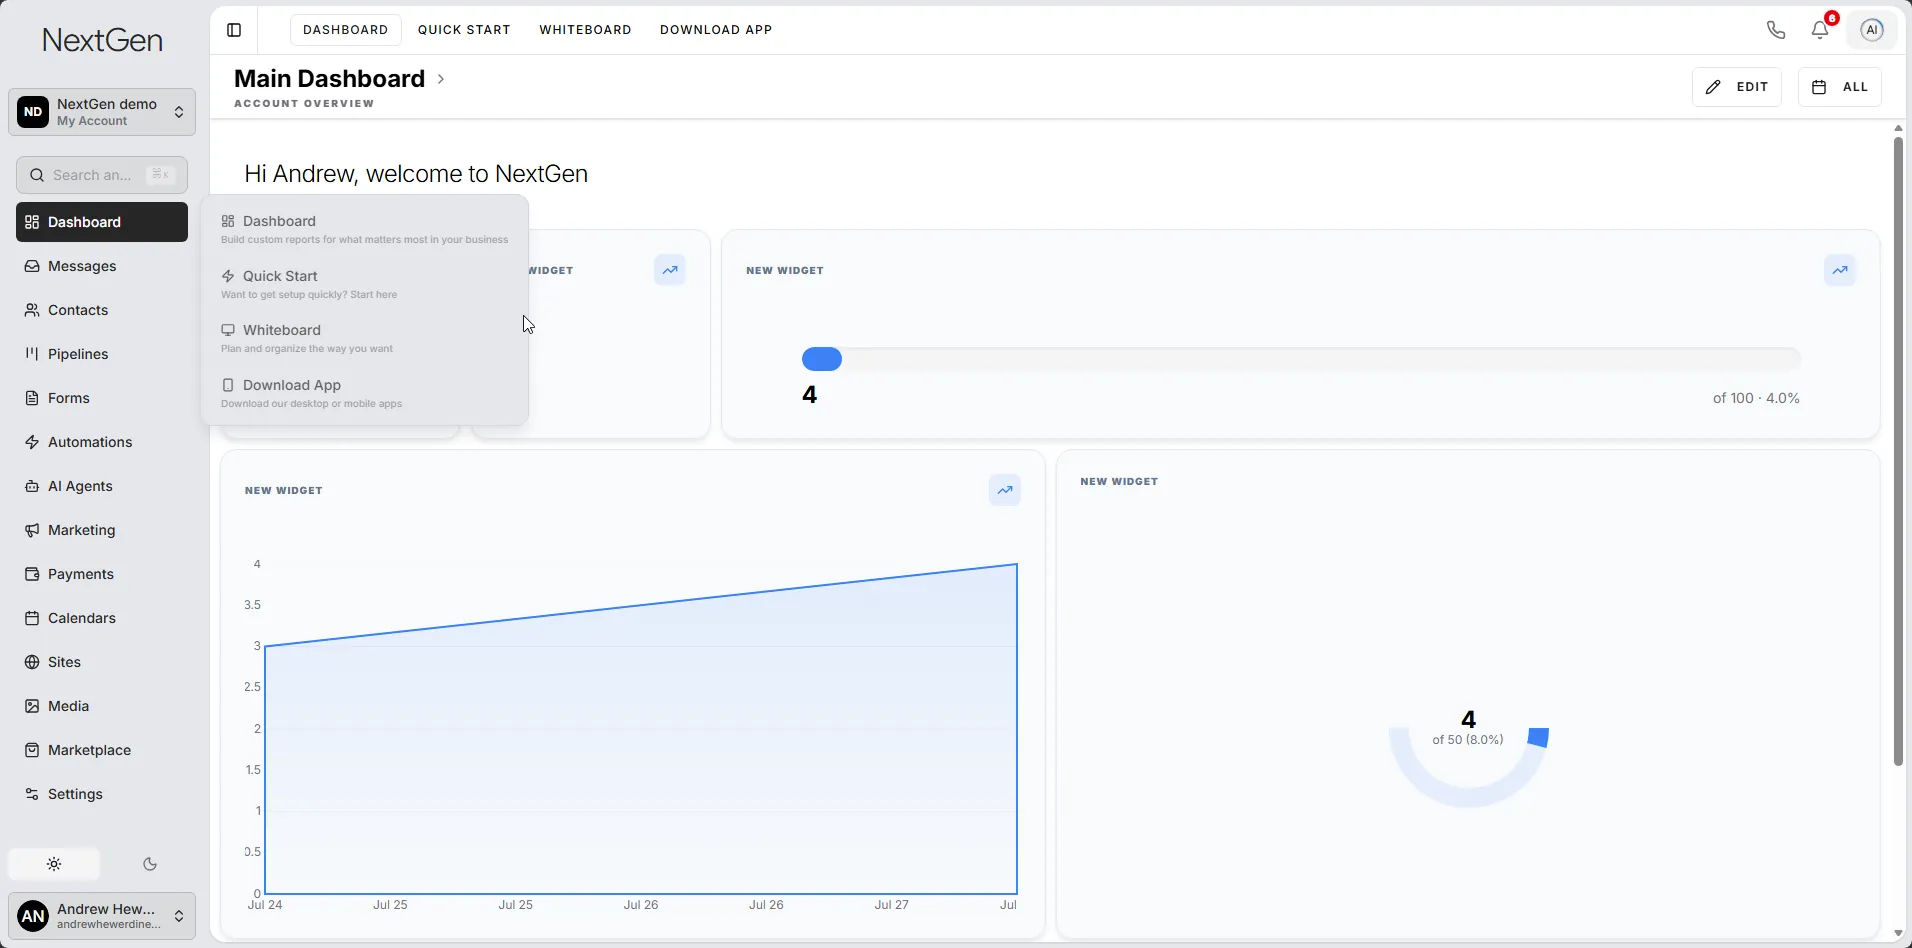Click the blue progress bar fill
The width and height of the screenshot is (1912, 948).
[822, 359]
